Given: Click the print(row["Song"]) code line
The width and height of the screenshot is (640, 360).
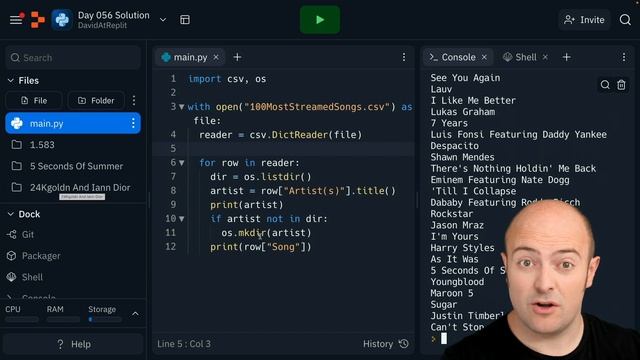Looking at the screenshot, I should pos(261,247).
